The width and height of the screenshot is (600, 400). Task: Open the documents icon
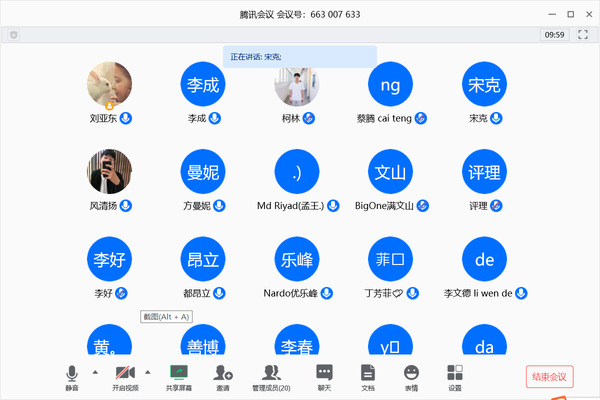(368, 373)
